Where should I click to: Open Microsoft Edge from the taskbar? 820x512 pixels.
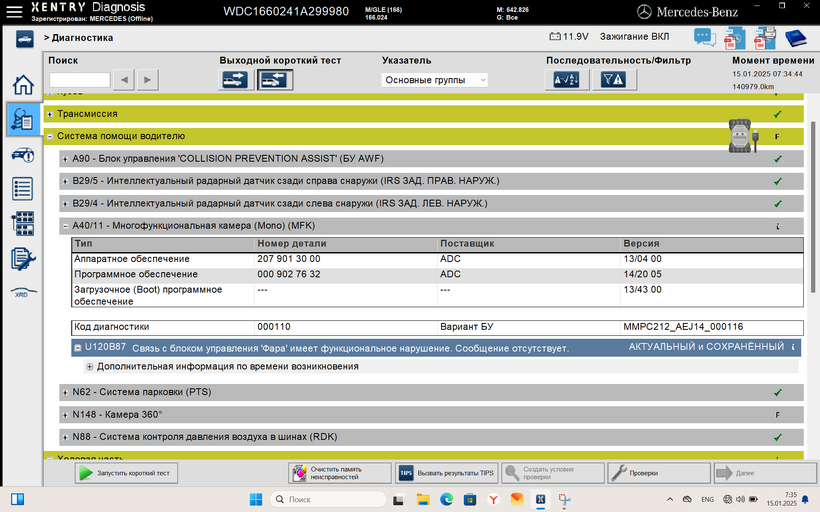click(x=446, y=499)
